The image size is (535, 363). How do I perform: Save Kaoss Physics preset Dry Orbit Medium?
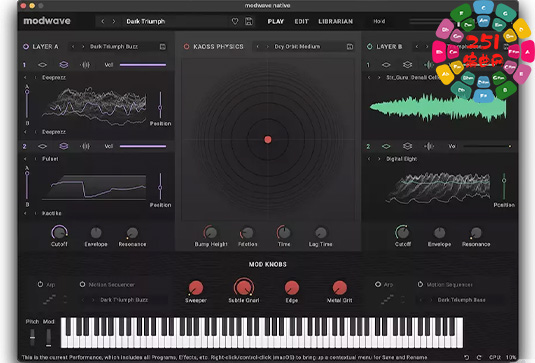[350, 47]
